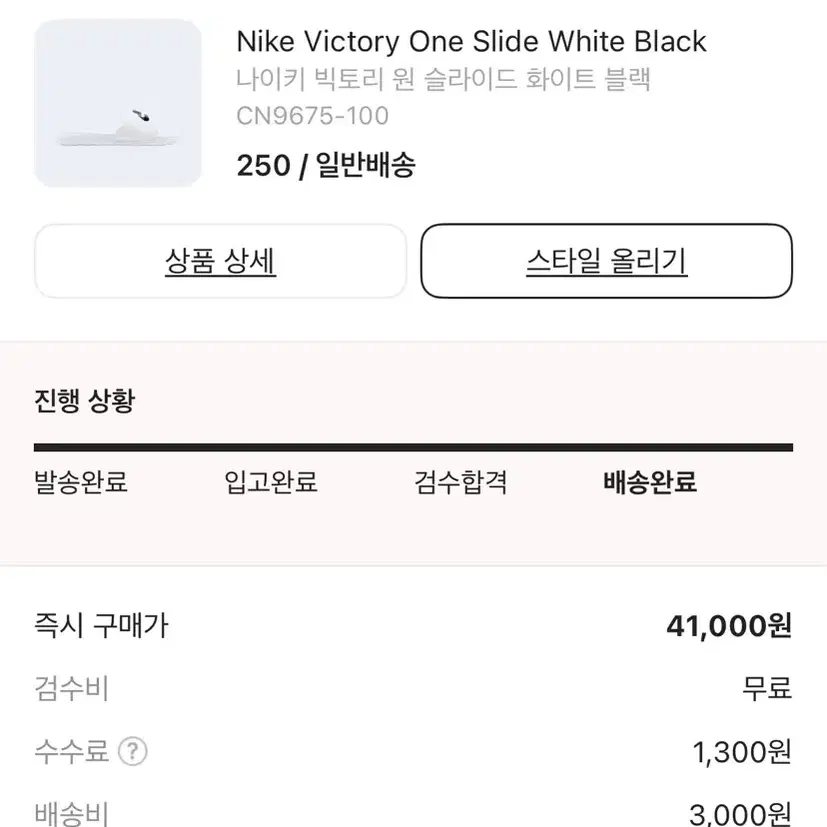The width and height of the screenshot is (827, 827).
Task: Click the 250 / 일반배송 size text
Action: coord(325,165)
